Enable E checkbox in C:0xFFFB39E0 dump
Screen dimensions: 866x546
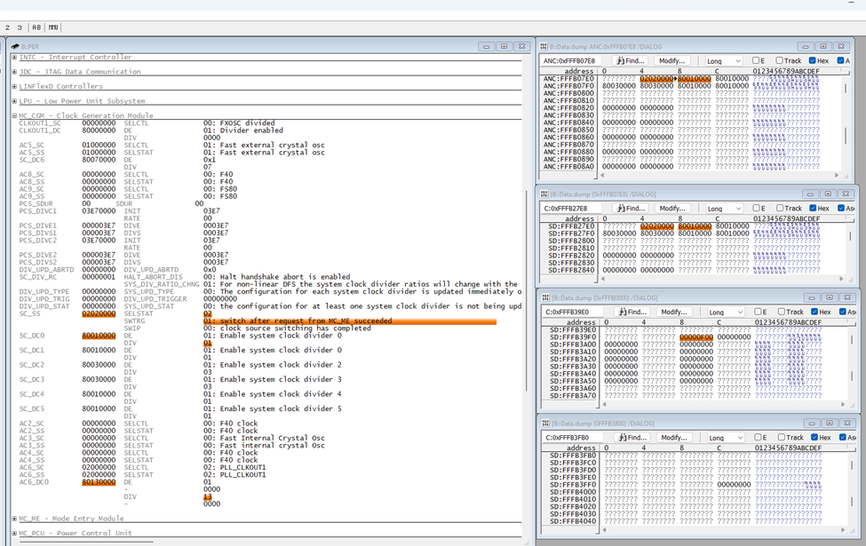[758, 312]
